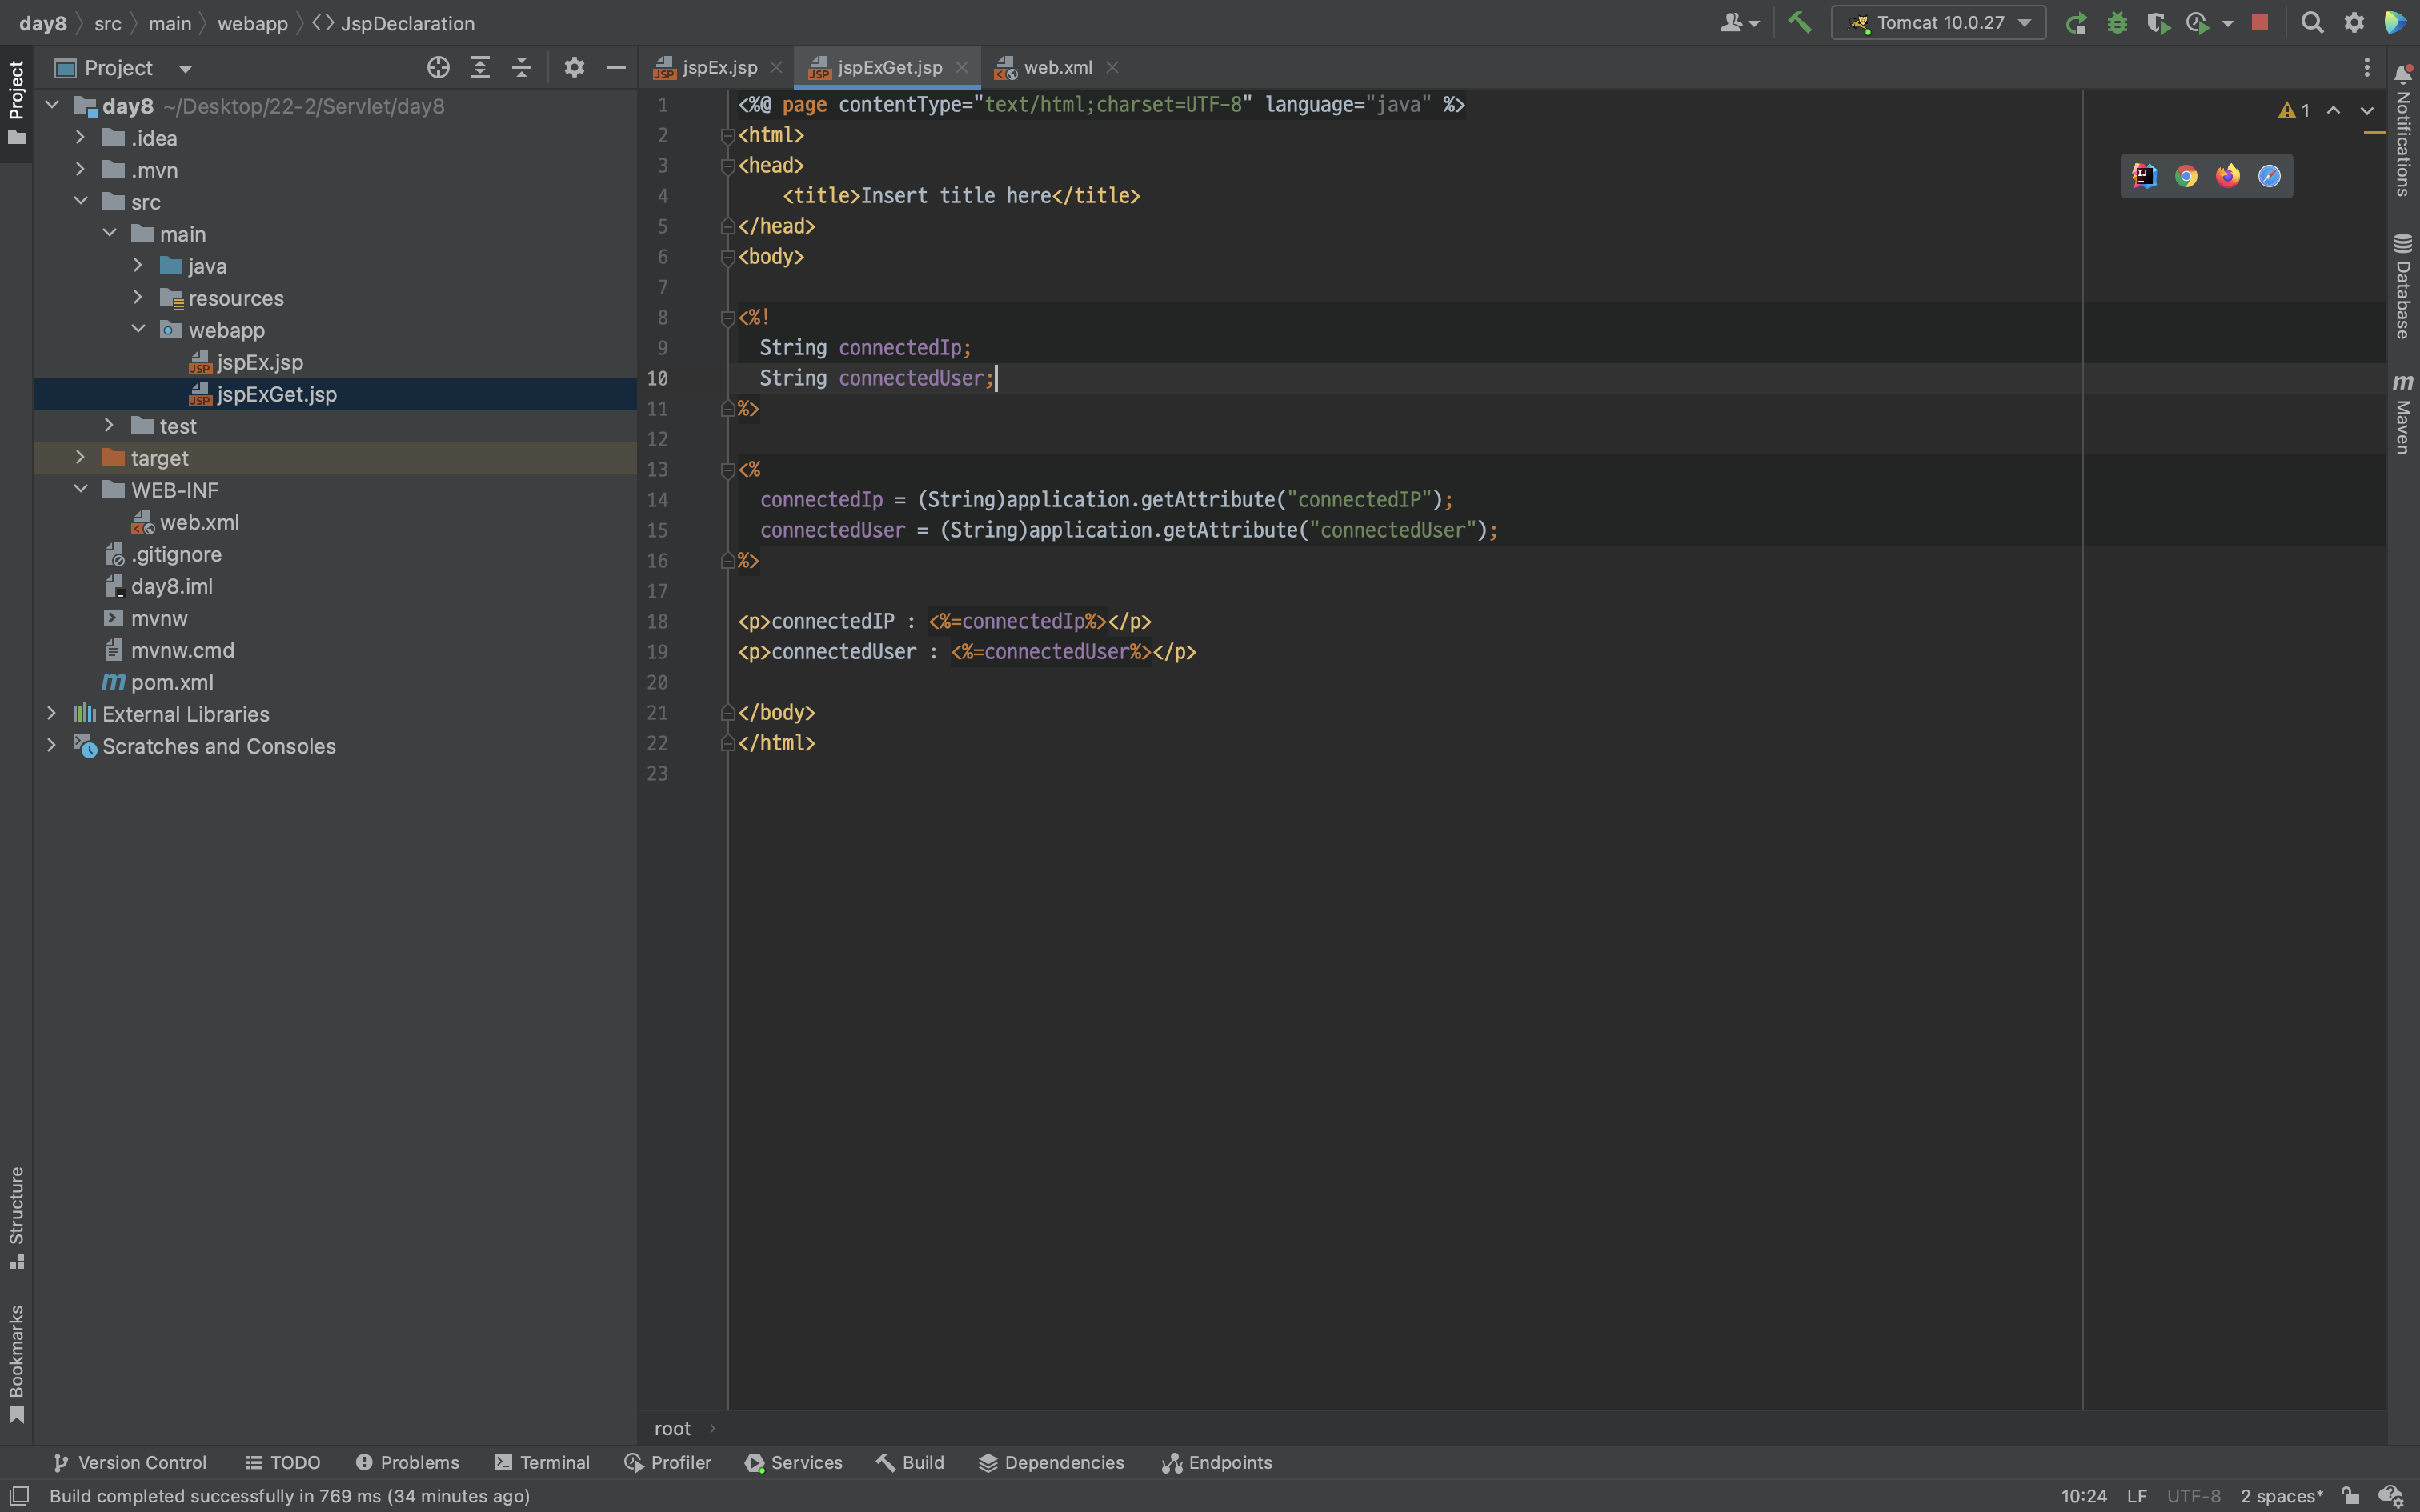The image size is (2420, 1512).
Task: Collapse the webapp folder
Action: coord(138,330)
